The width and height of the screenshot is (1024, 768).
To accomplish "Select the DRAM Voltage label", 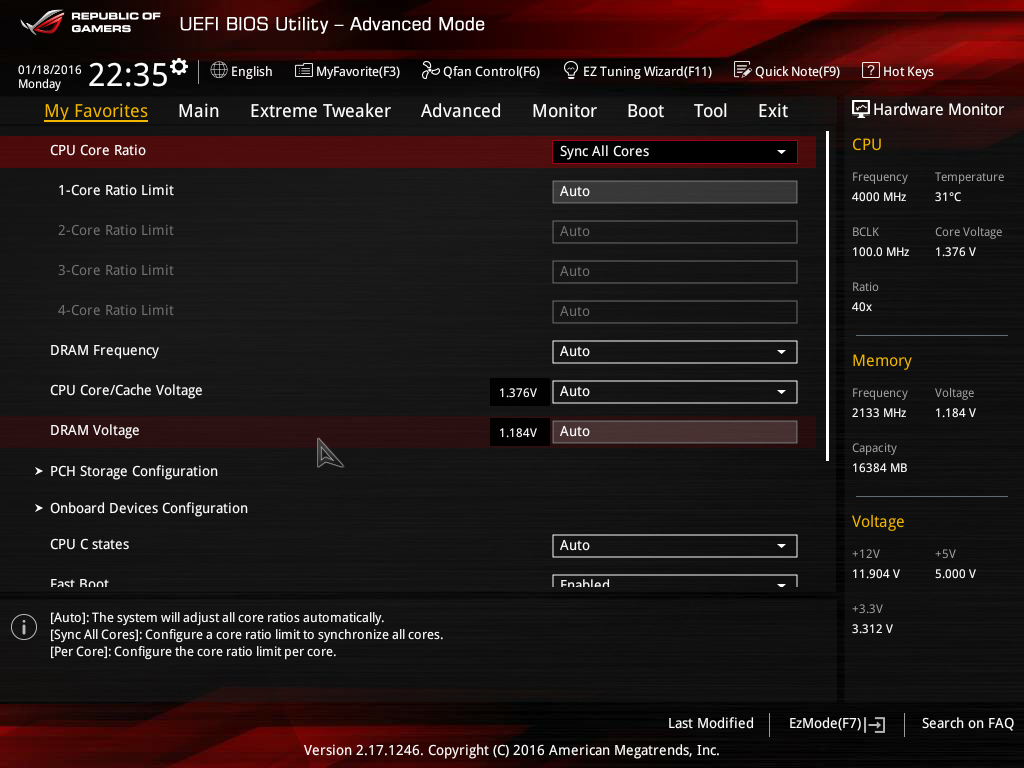I will coord(95,430).
